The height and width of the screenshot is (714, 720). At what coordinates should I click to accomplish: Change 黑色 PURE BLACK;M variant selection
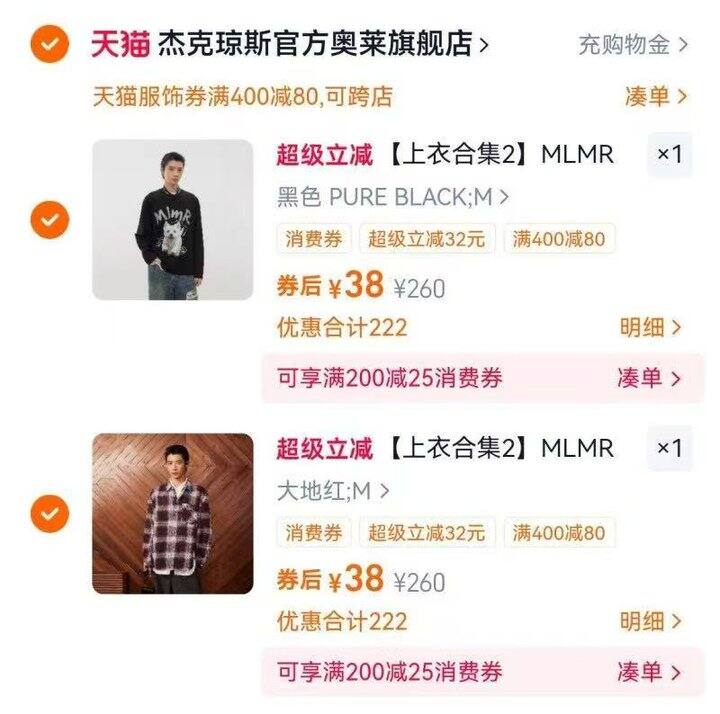(x=392, y=197)
